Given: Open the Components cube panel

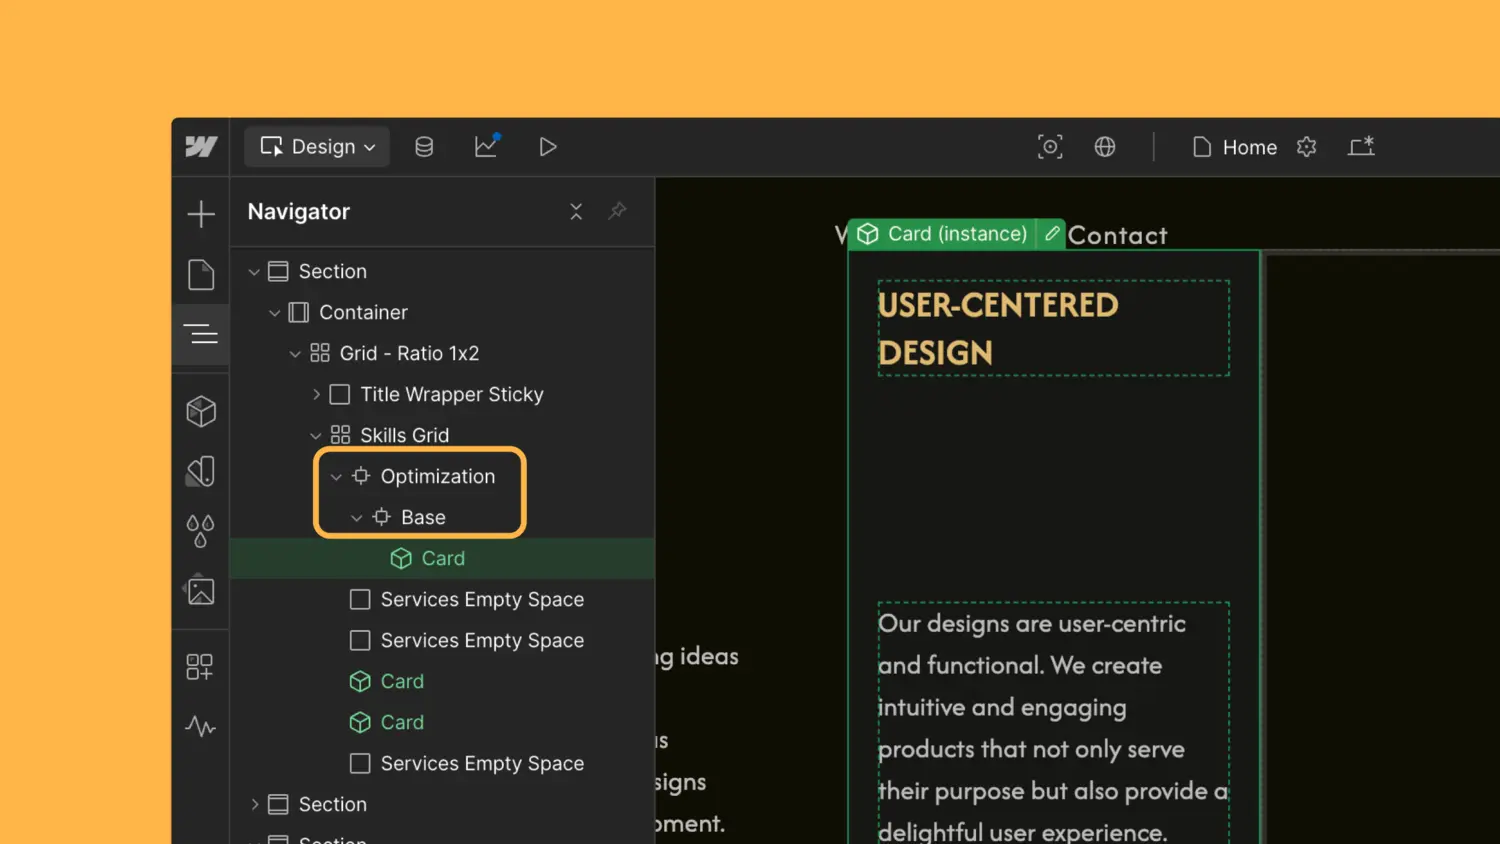Looking at the screenshot, I should click(201, 411).
